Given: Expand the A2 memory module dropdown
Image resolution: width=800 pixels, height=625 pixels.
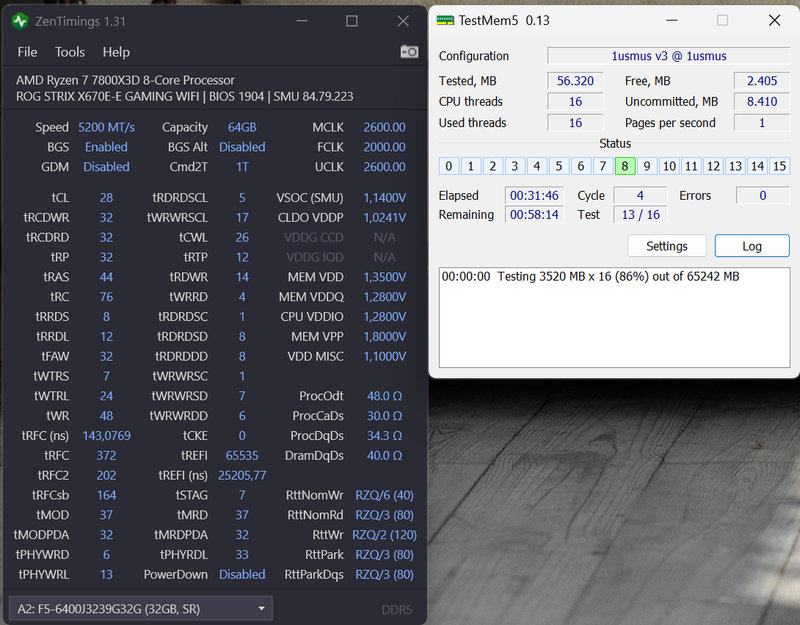Looking at the screenshot, I should [x=141, y=609].
